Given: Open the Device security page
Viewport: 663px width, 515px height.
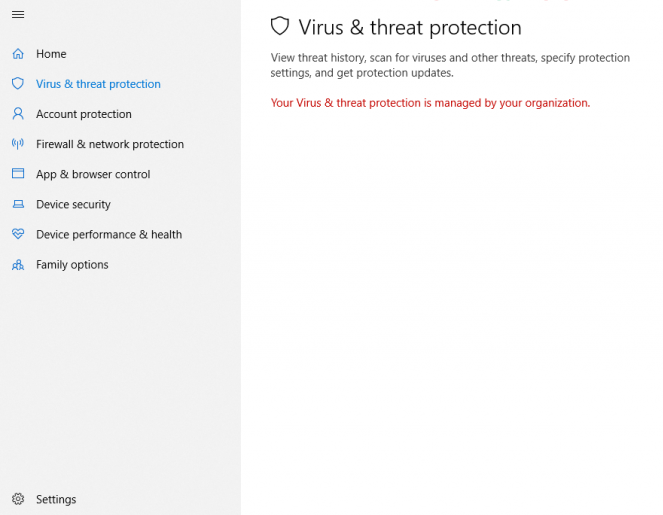Looking at the screenshot, I should click(x=73, y=204).
